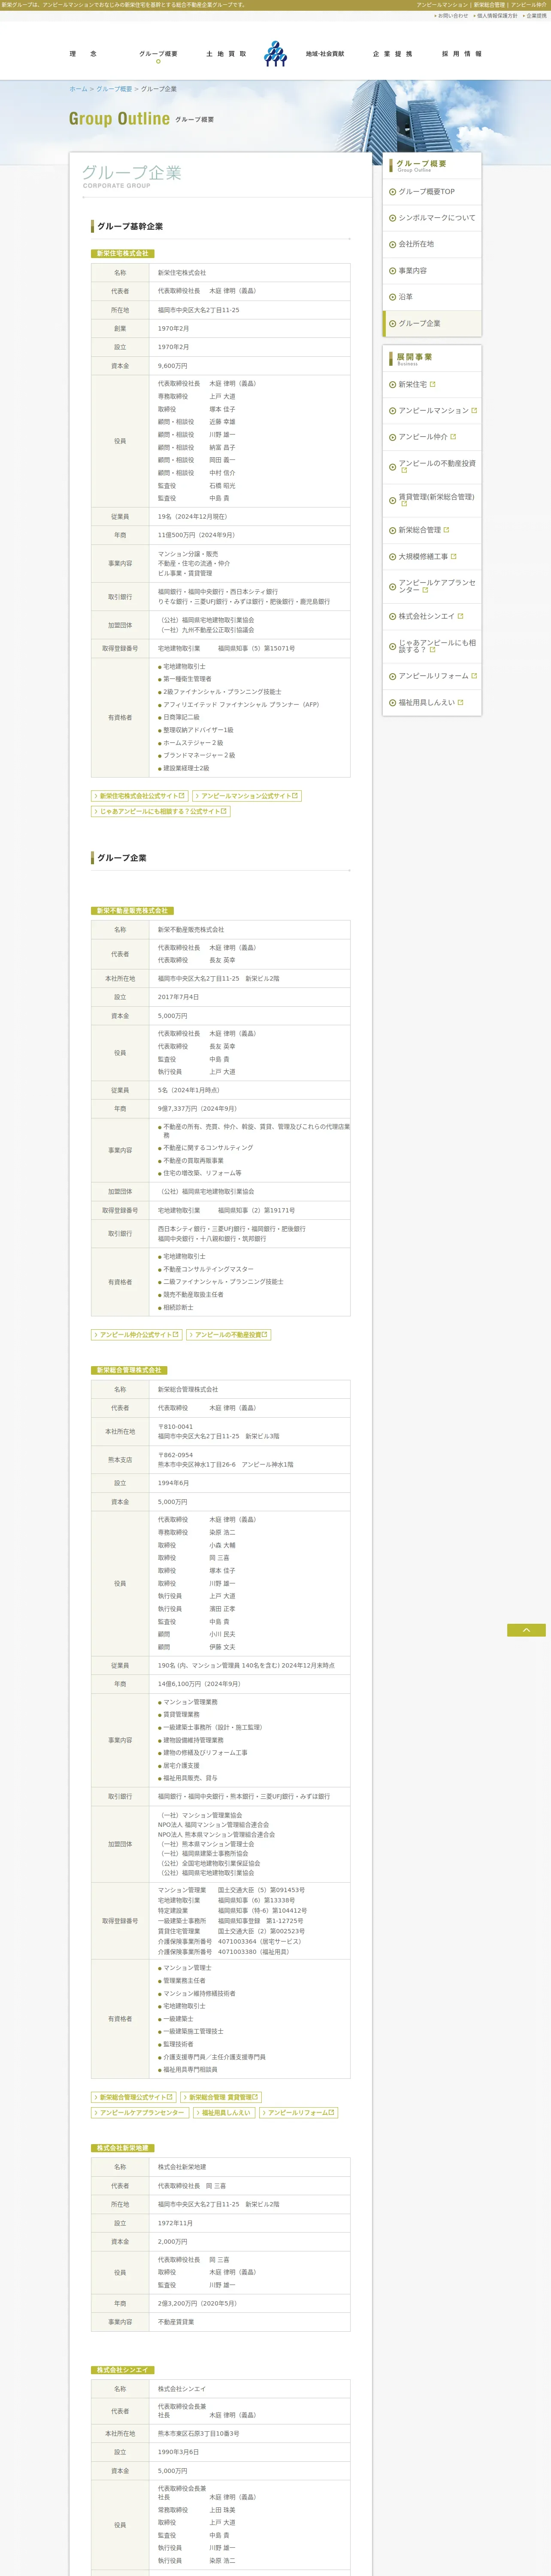Open the アンピールリフォーム button below table
Viewport: 551px width, 2576px height.
coord(299,2113)
